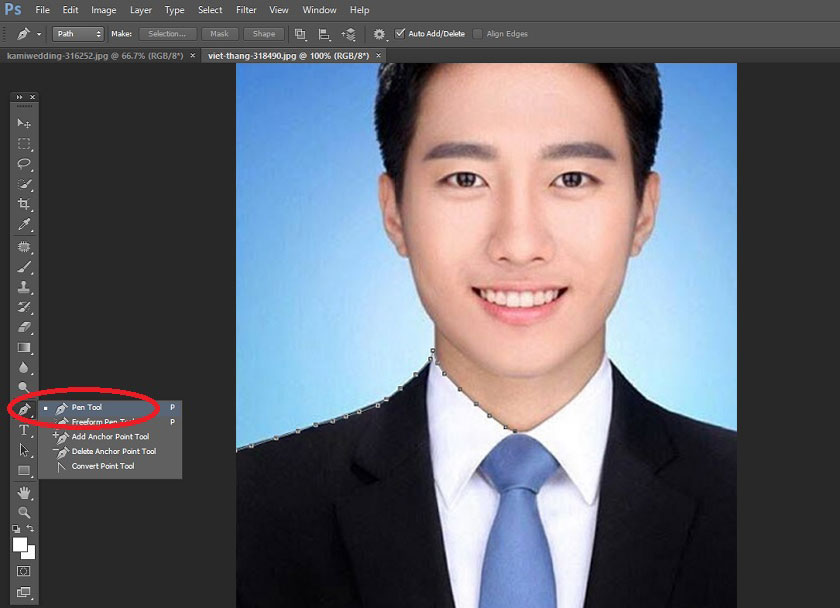This screenshot has height=608, width=840.
Task: Choose Add Anchor Point Tool
Action: (x=110, y=437)
